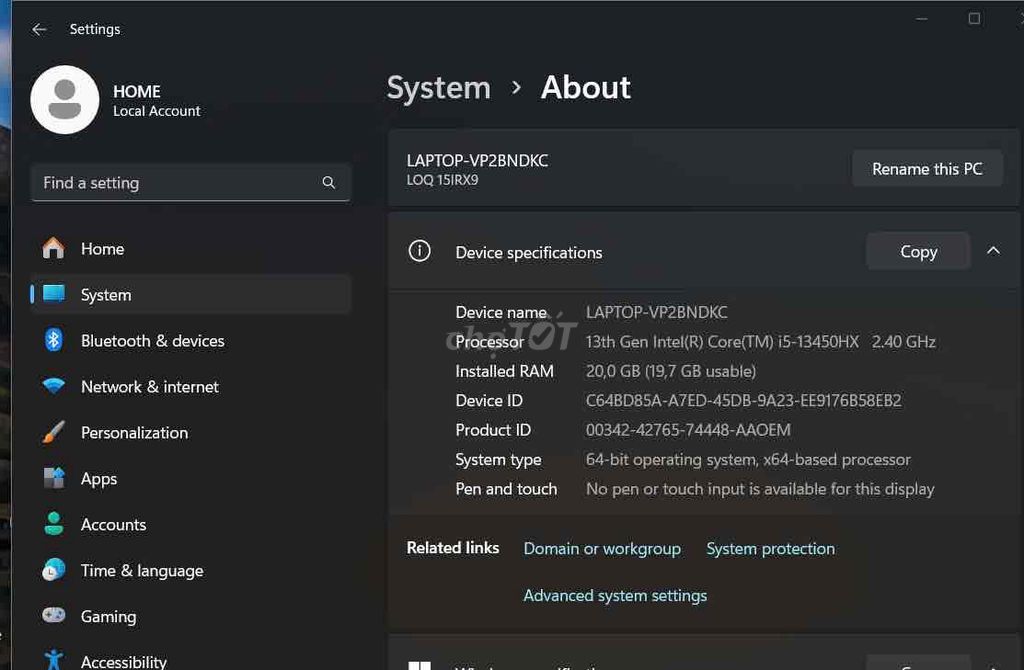Collapse the Device specifications section chevron
Image resolution: width=1024 pixels, height=670 pixels.
click(993, 251)
